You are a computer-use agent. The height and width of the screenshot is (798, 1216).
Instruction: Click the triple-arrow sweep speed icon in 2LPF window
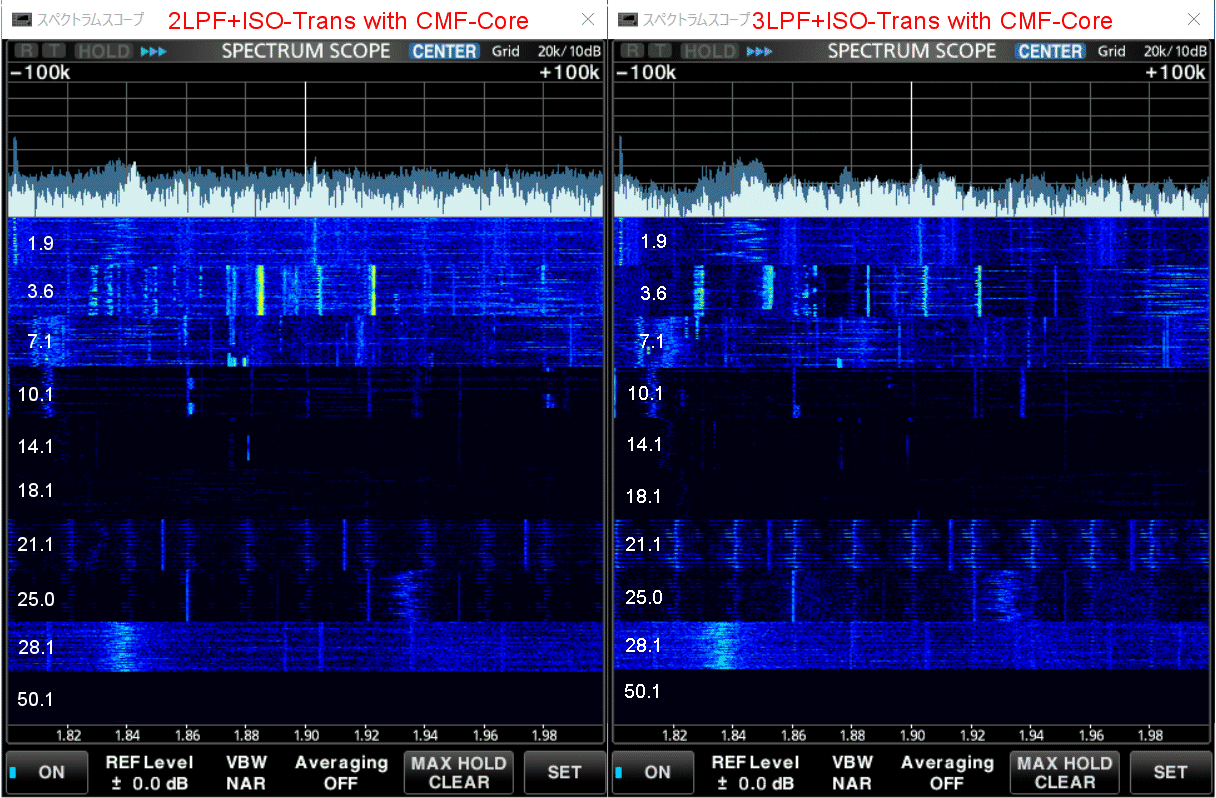(x=153, y=52)
